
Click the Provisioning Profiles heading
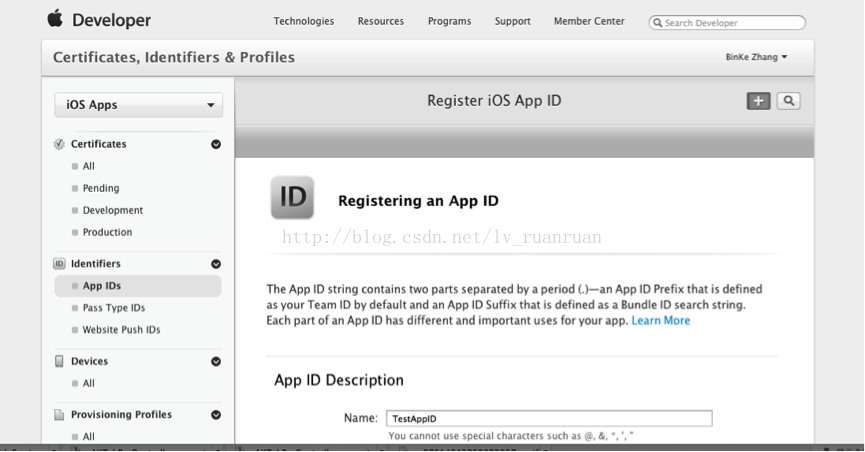[x=121, y=414]
